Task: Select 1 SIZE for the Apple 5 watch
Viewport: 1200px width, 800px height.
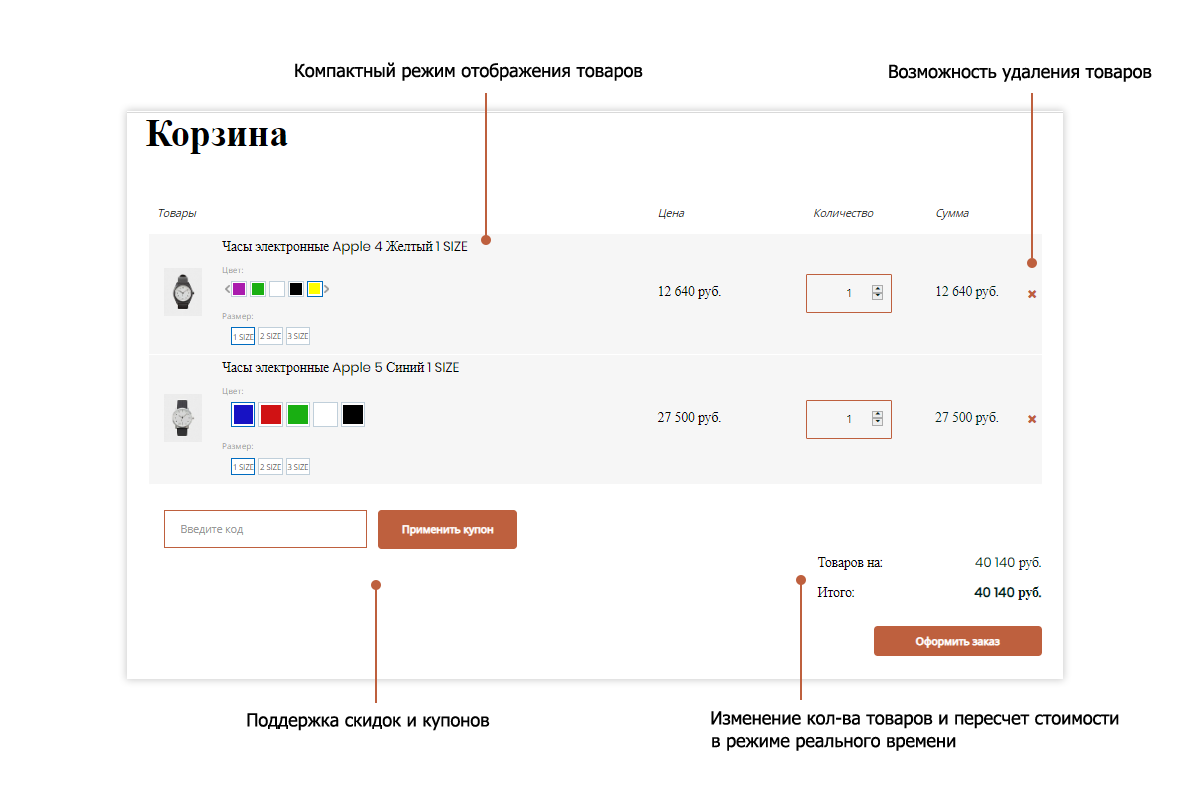Action: pos(243,466)
